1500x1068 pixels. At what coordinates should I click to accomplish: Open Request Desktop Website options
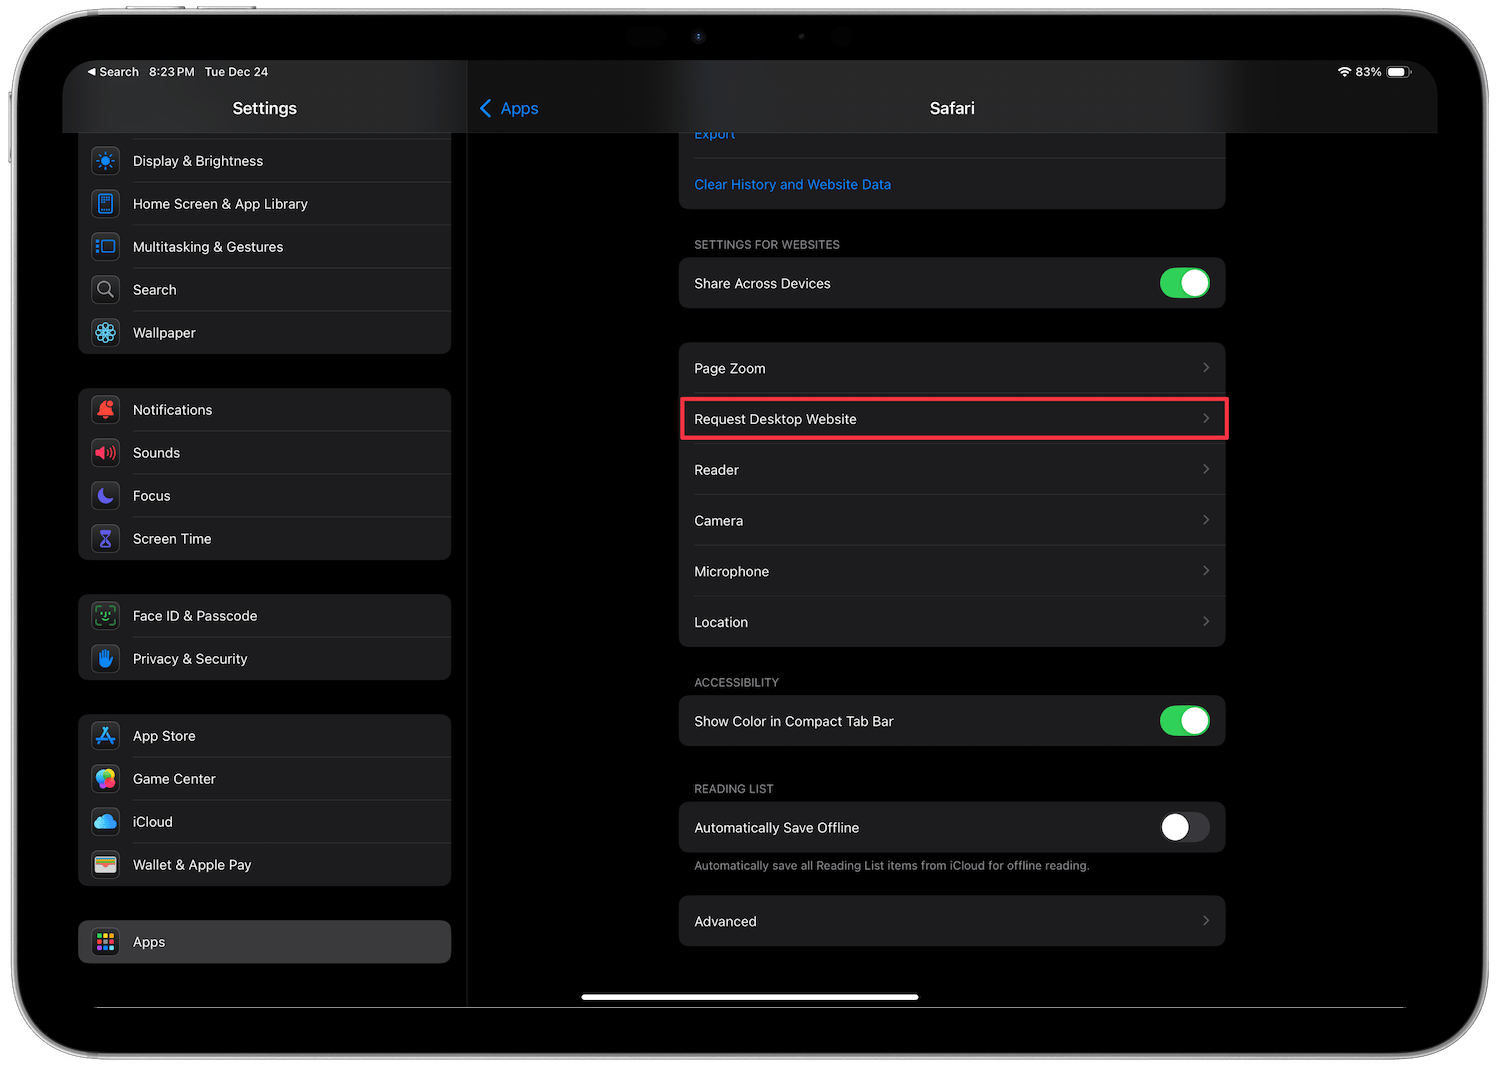tap(952, 418)
